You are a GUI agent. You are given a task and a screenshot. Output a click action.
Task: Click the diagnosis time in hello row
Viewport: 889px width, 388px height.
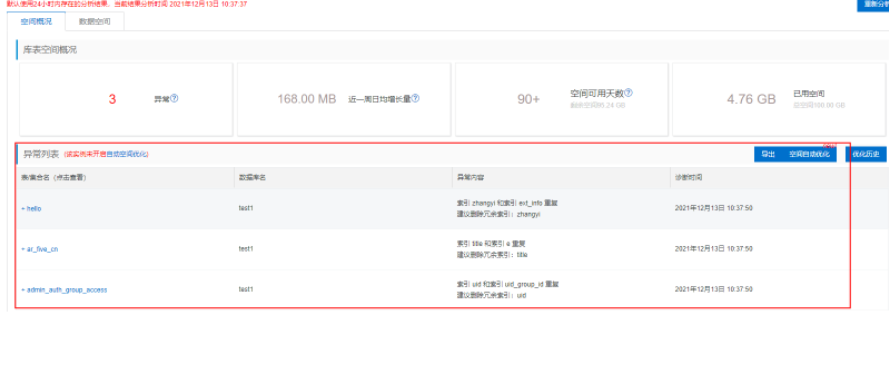(714, 209)
